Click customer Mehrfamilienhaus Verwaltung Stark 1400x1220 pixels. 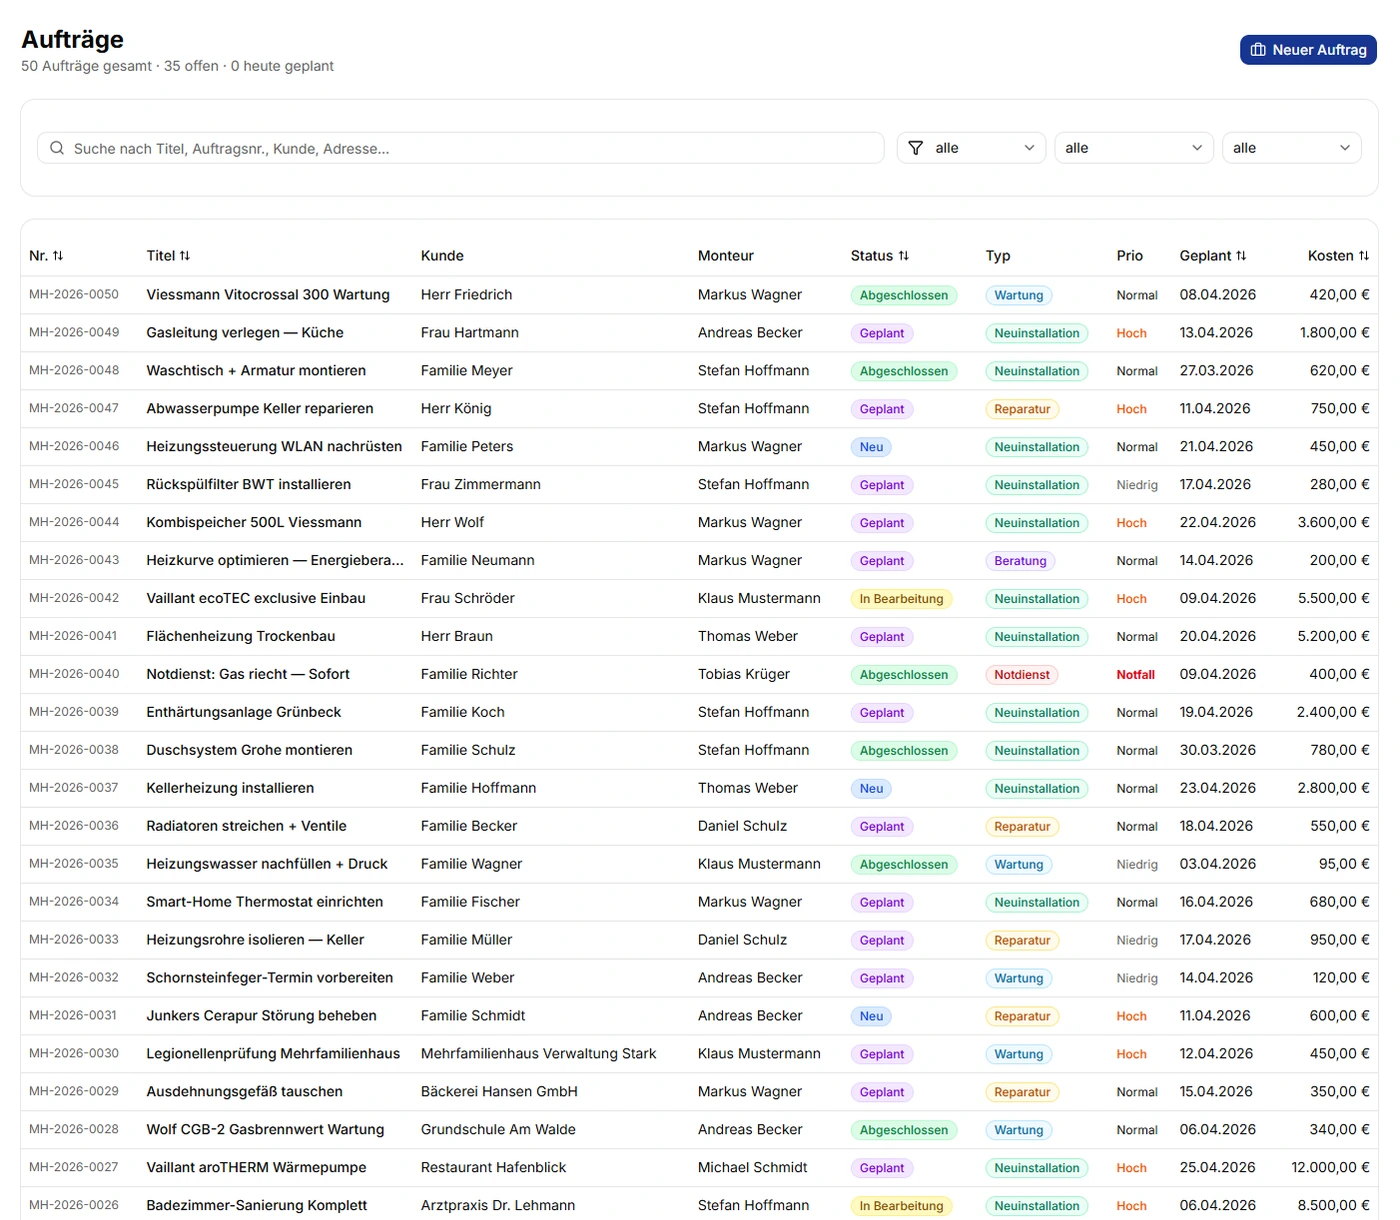539,1055
